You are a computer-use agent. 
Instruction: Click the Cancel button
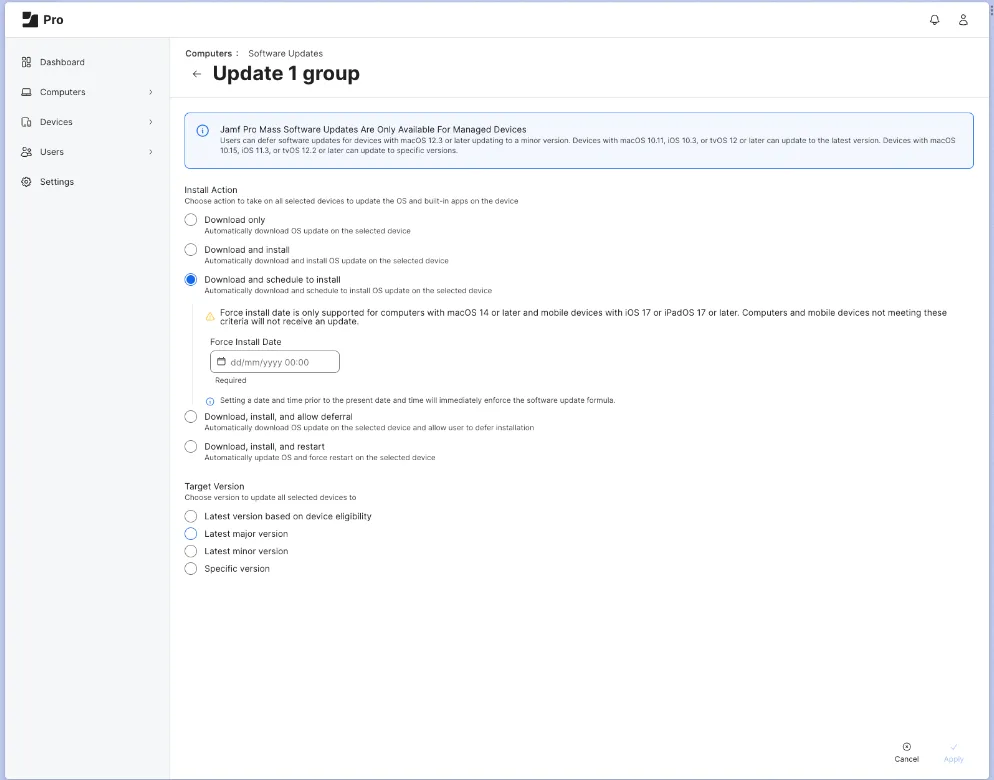906,752
